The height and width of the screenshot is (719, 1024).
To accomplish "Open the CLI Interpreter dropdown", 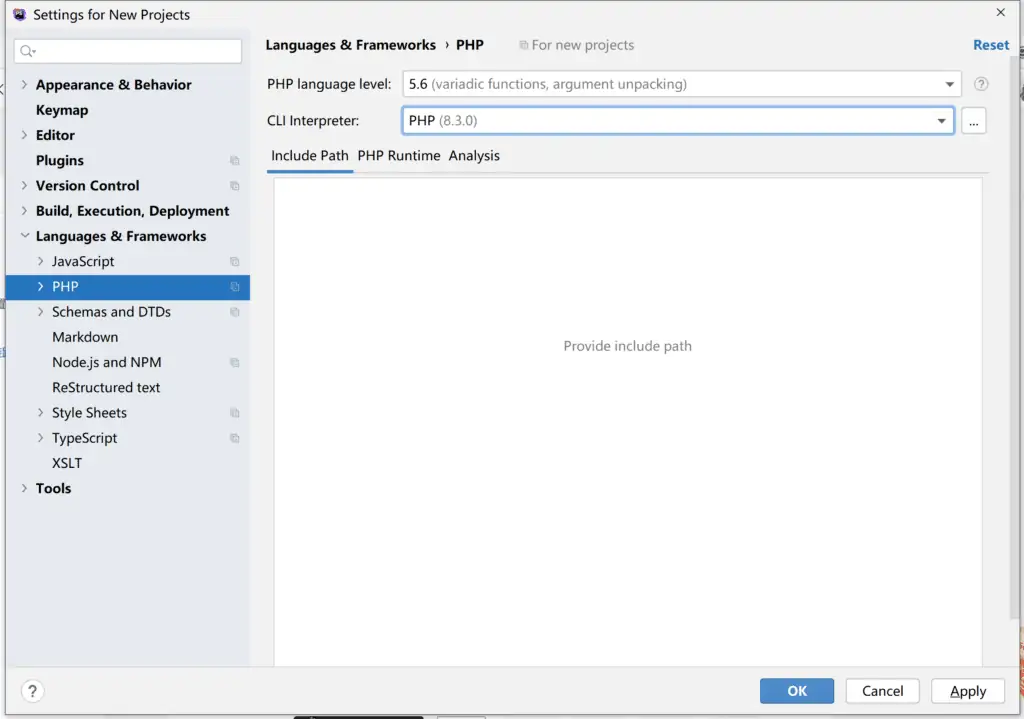I will 941,121.
